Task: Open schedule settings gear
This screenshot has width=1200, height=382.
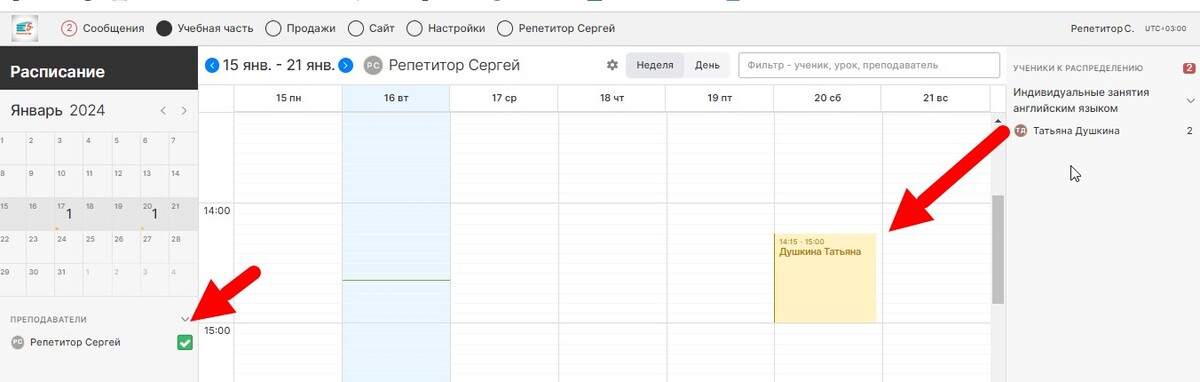Action: click(612, 65)
